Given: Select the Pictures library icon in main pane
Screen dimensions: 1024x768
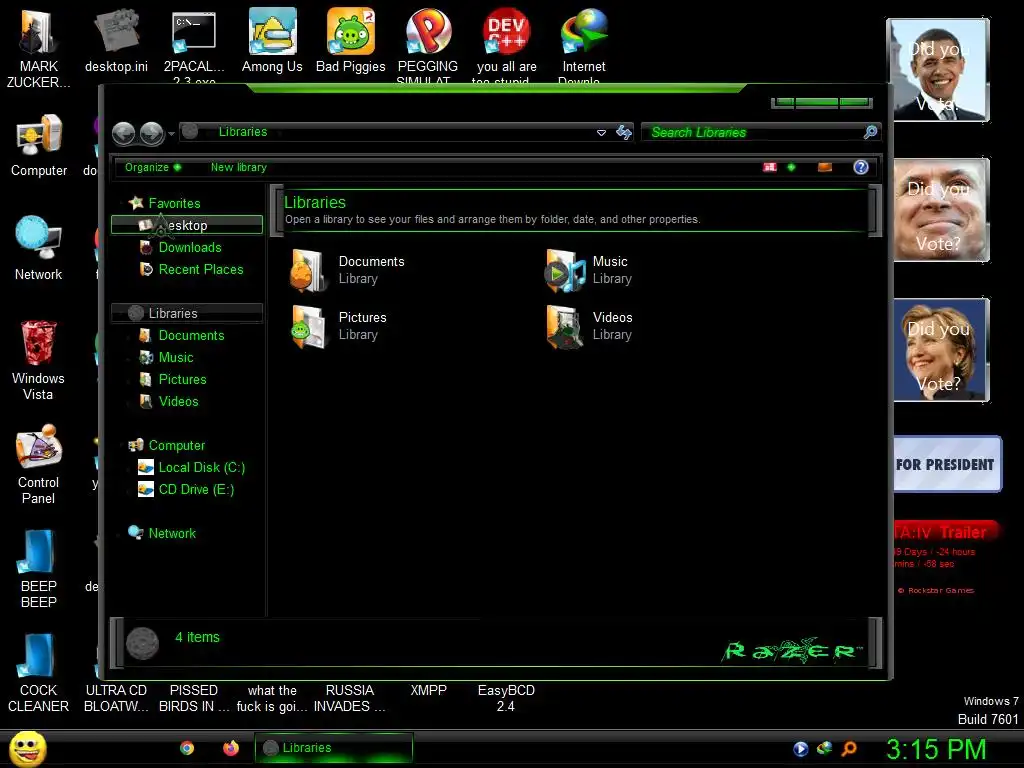Looking at the screenshot, I should coord(308,327).
